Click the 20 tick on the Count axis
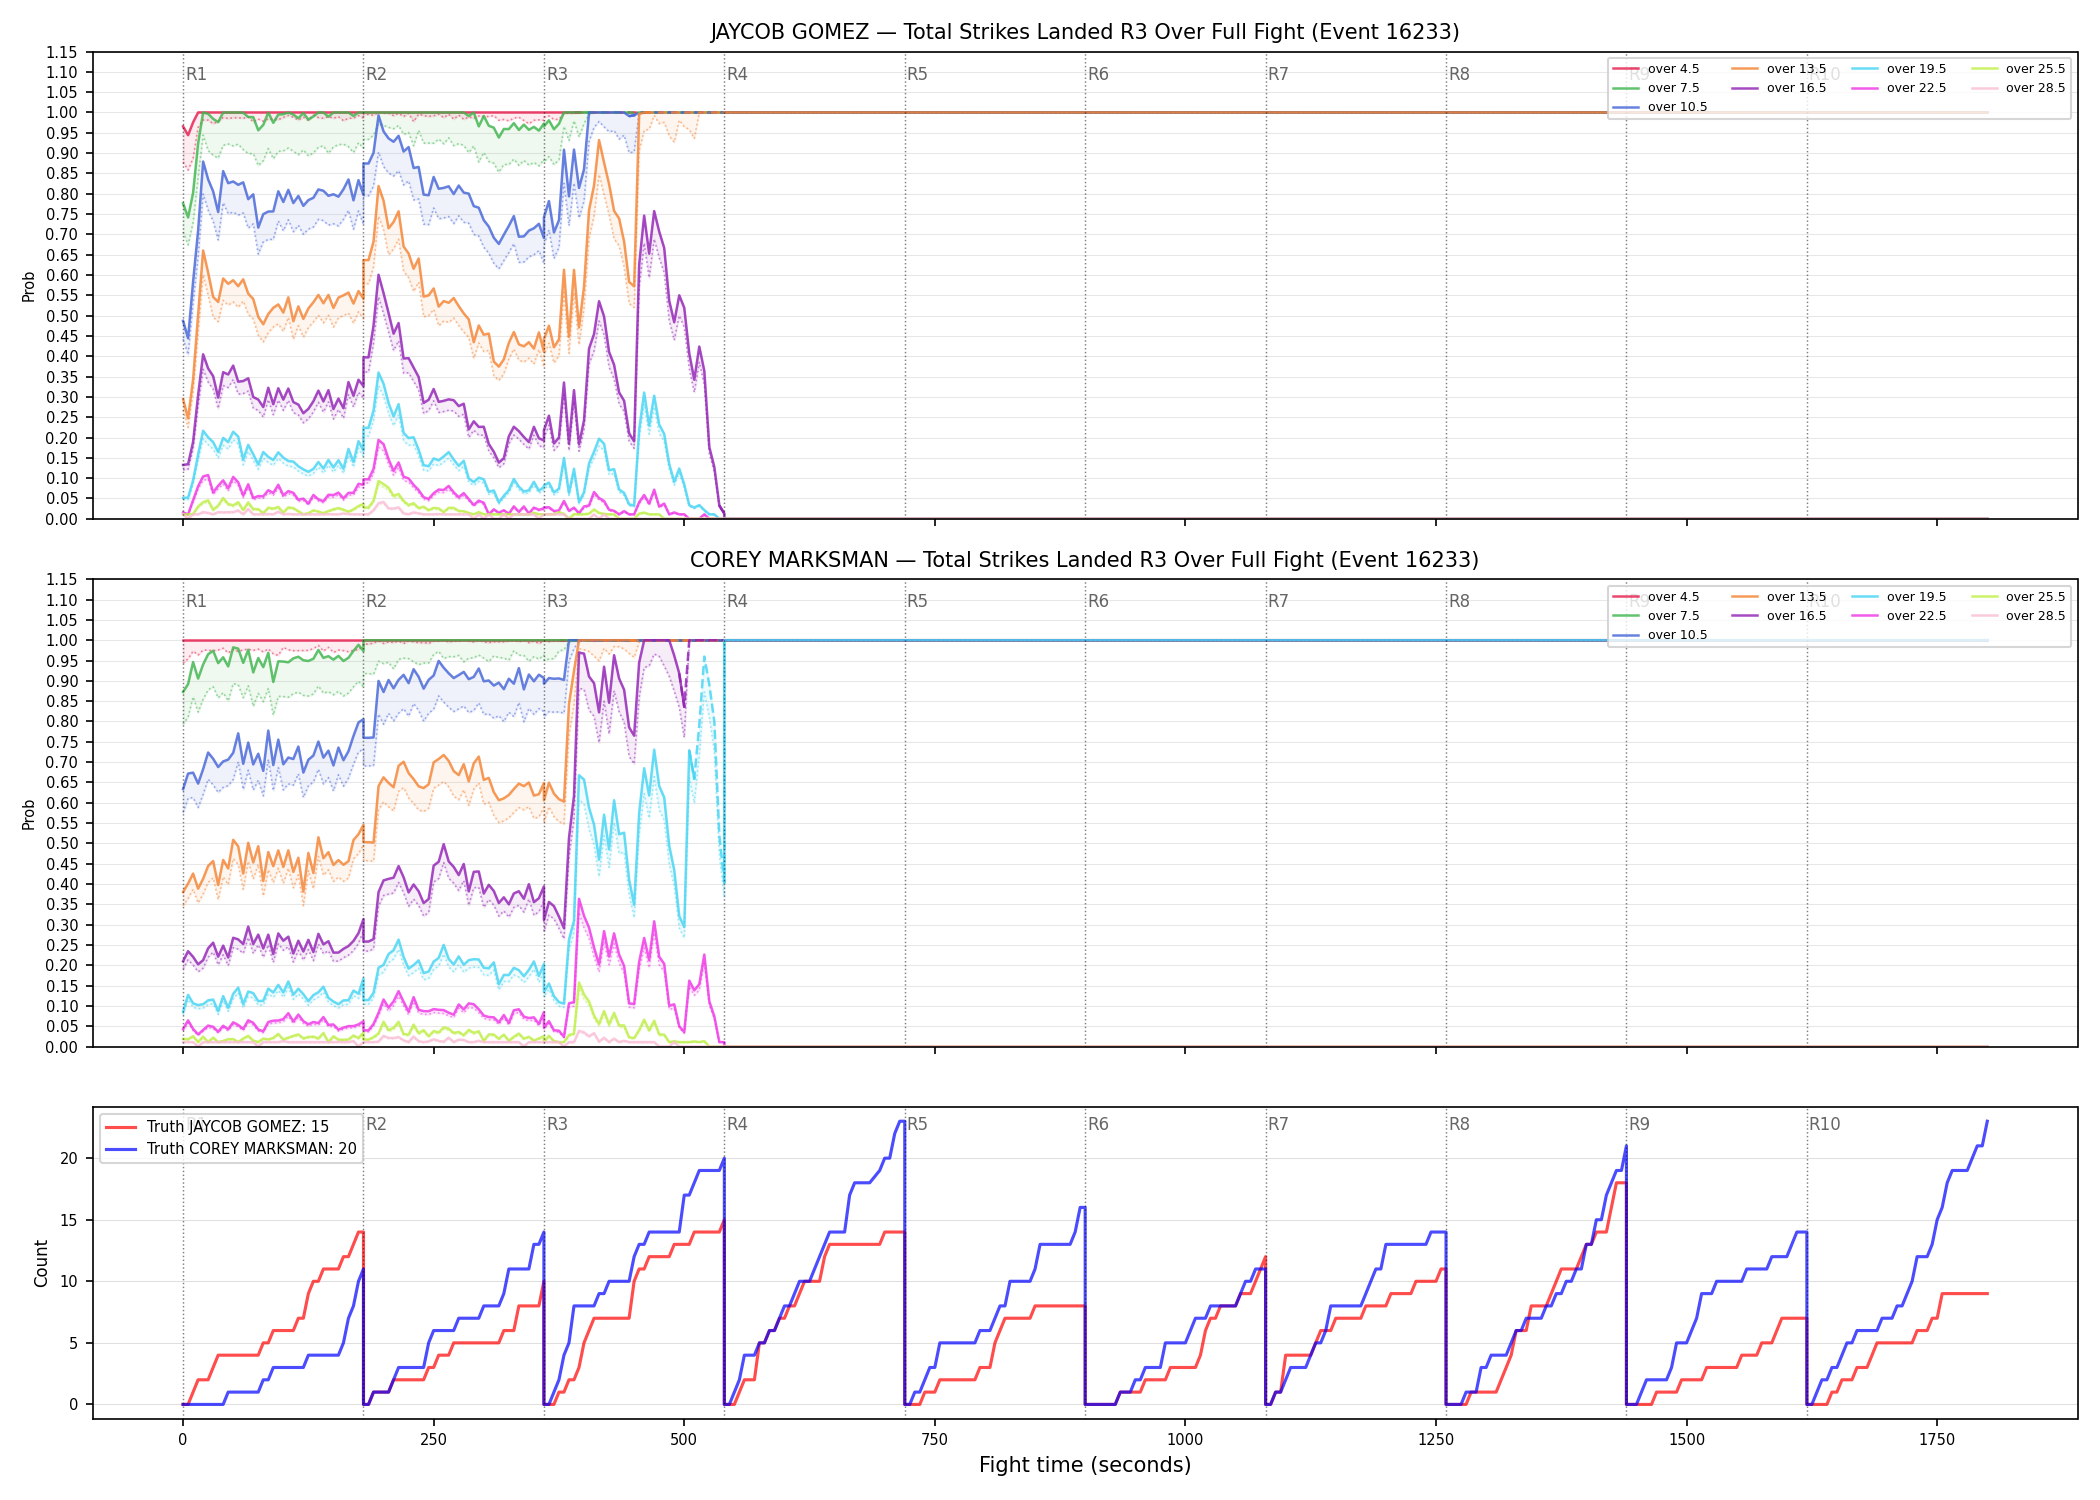Viewport: 2100px width, 1500px height. (x=69, y=1159)
